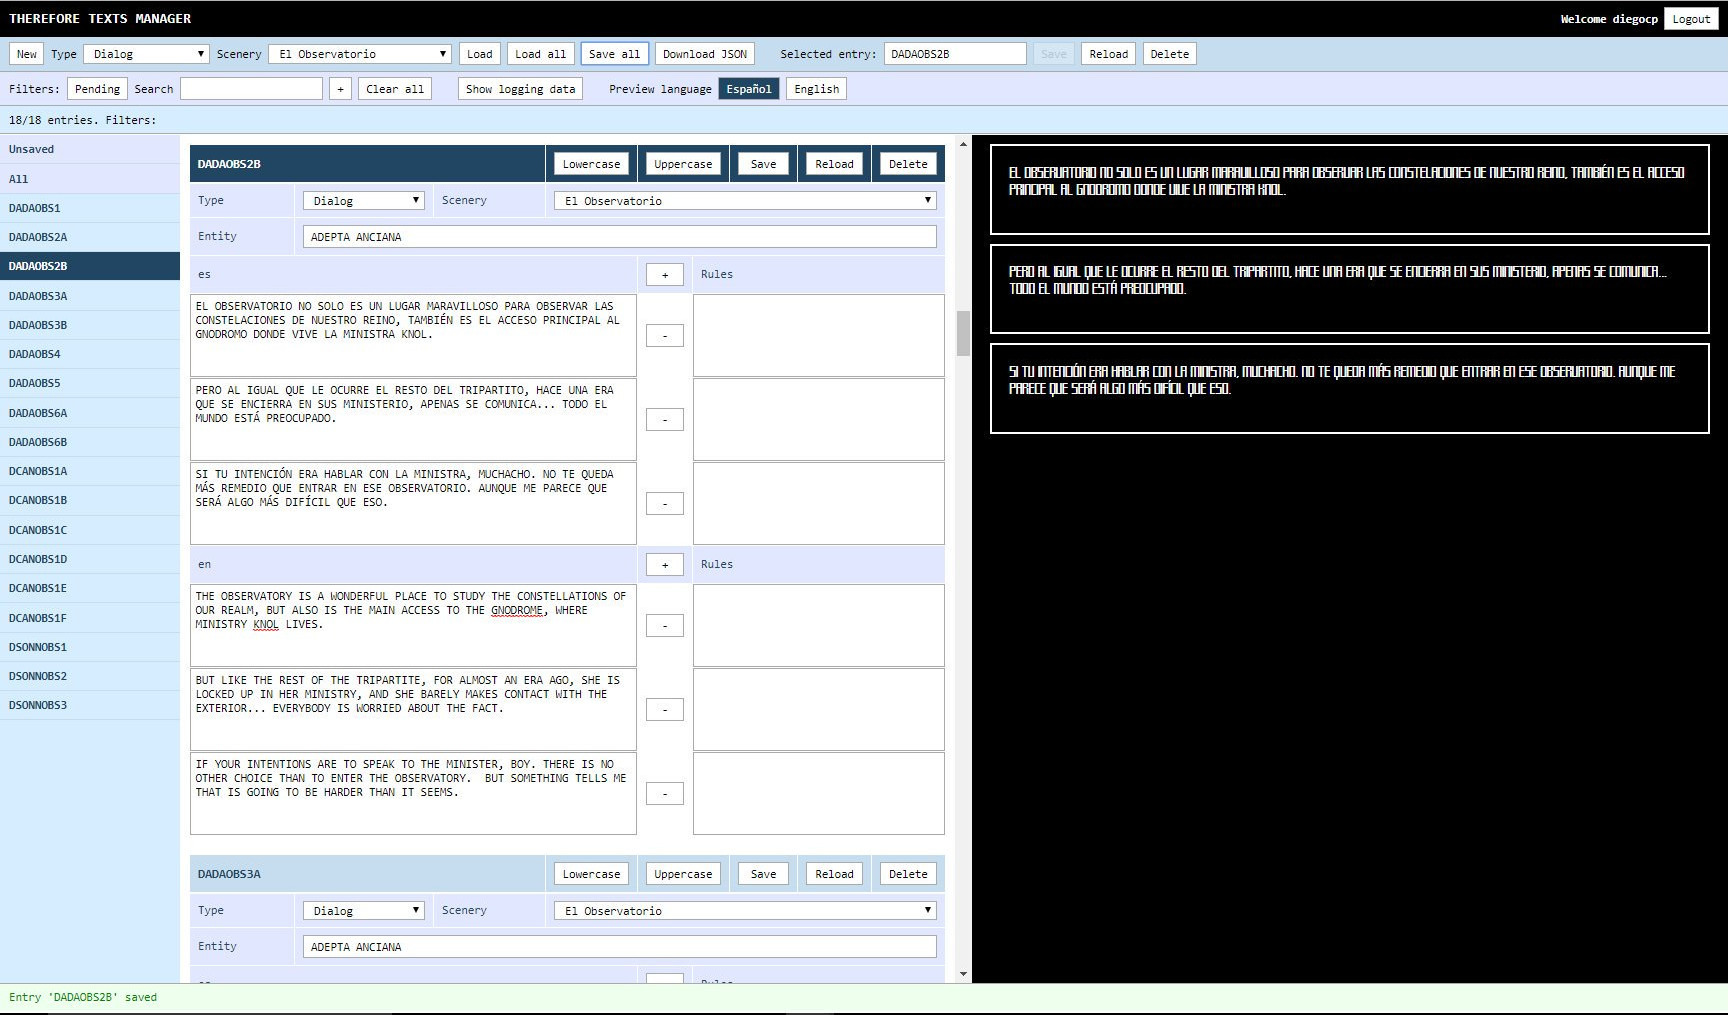The image size is (1728, 1015).
Task: Select the DADAOBS4 entry in the sidebar
Action: 35,354
